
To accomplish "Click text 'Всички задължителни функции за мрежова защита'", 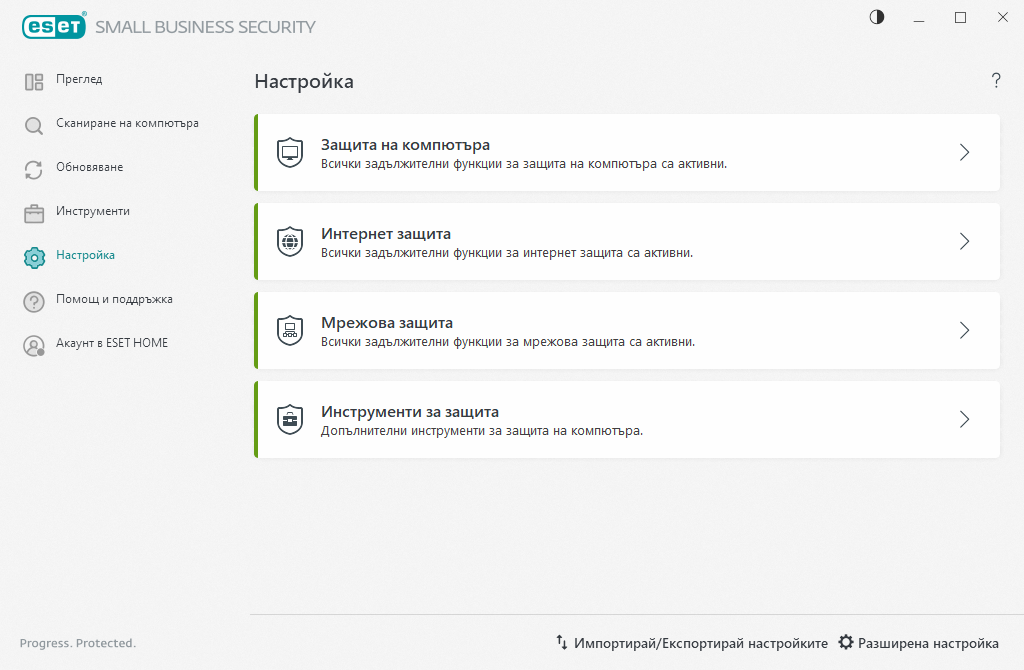I will (x=473, y=342).
